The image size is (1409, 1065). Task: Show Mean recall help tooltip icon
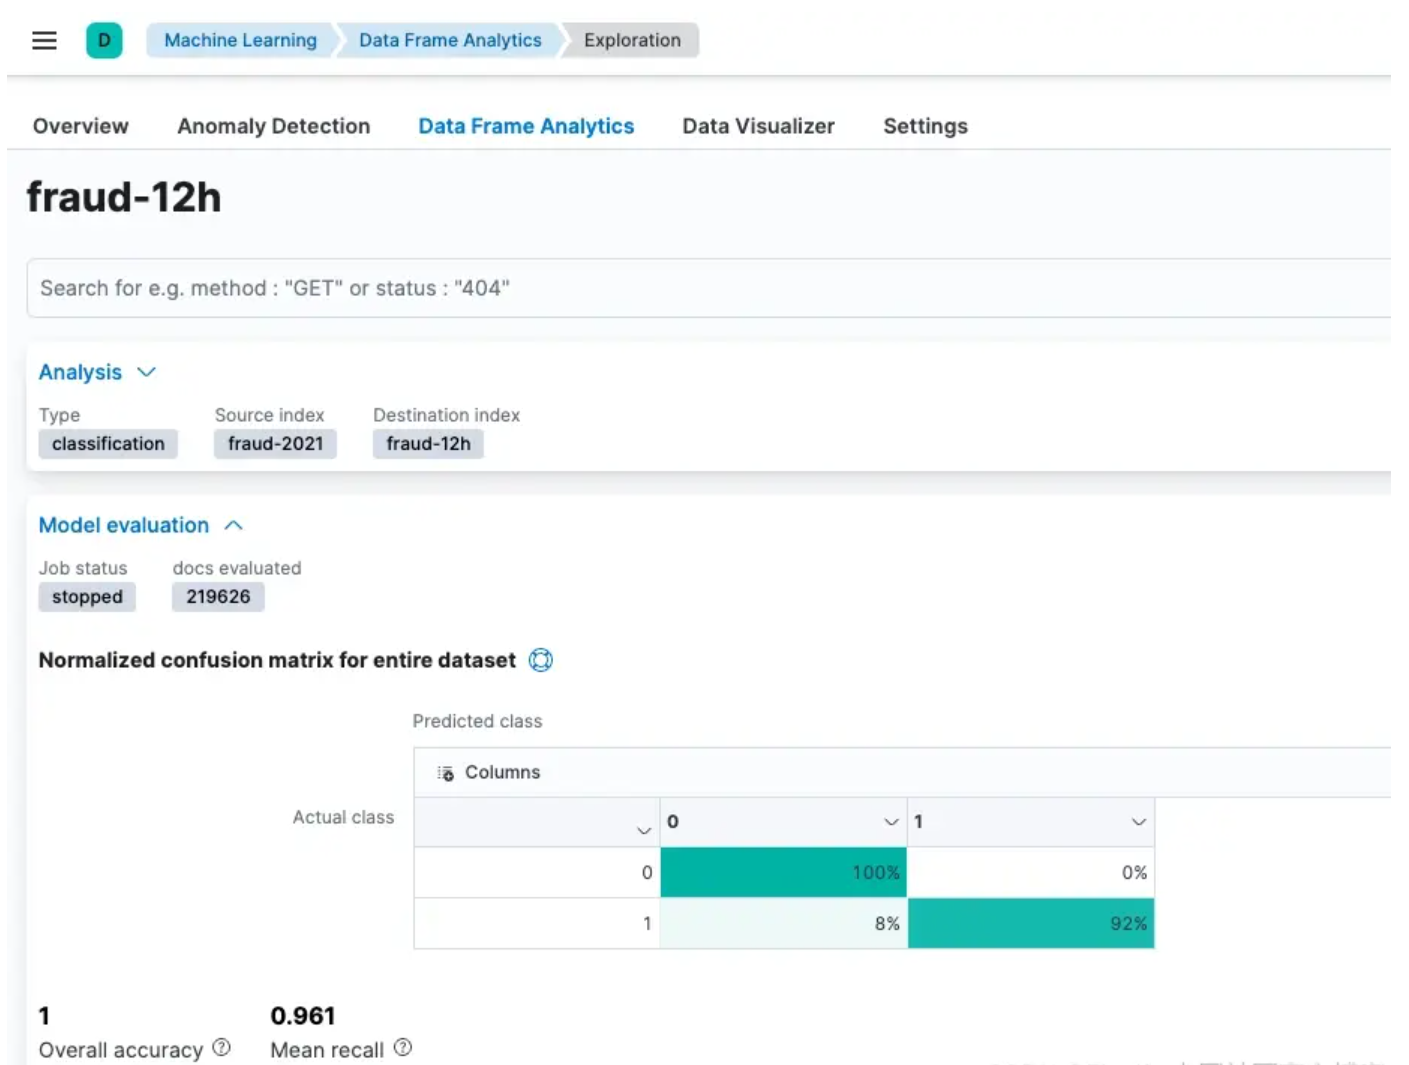click(x=403, y=1048)
